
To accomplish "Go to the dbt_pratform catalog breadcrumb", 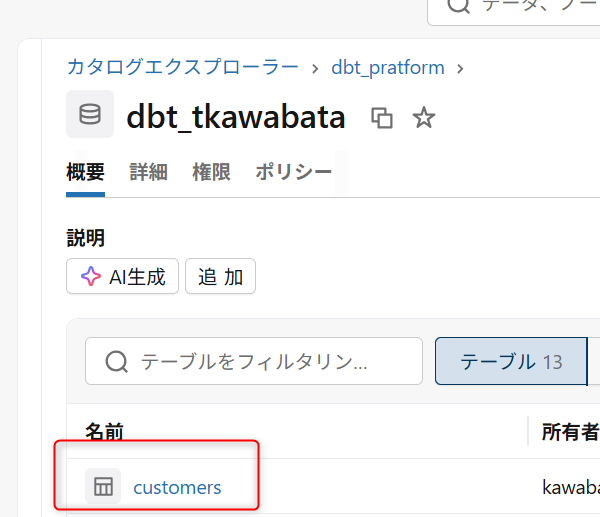I will coord(388,68).
